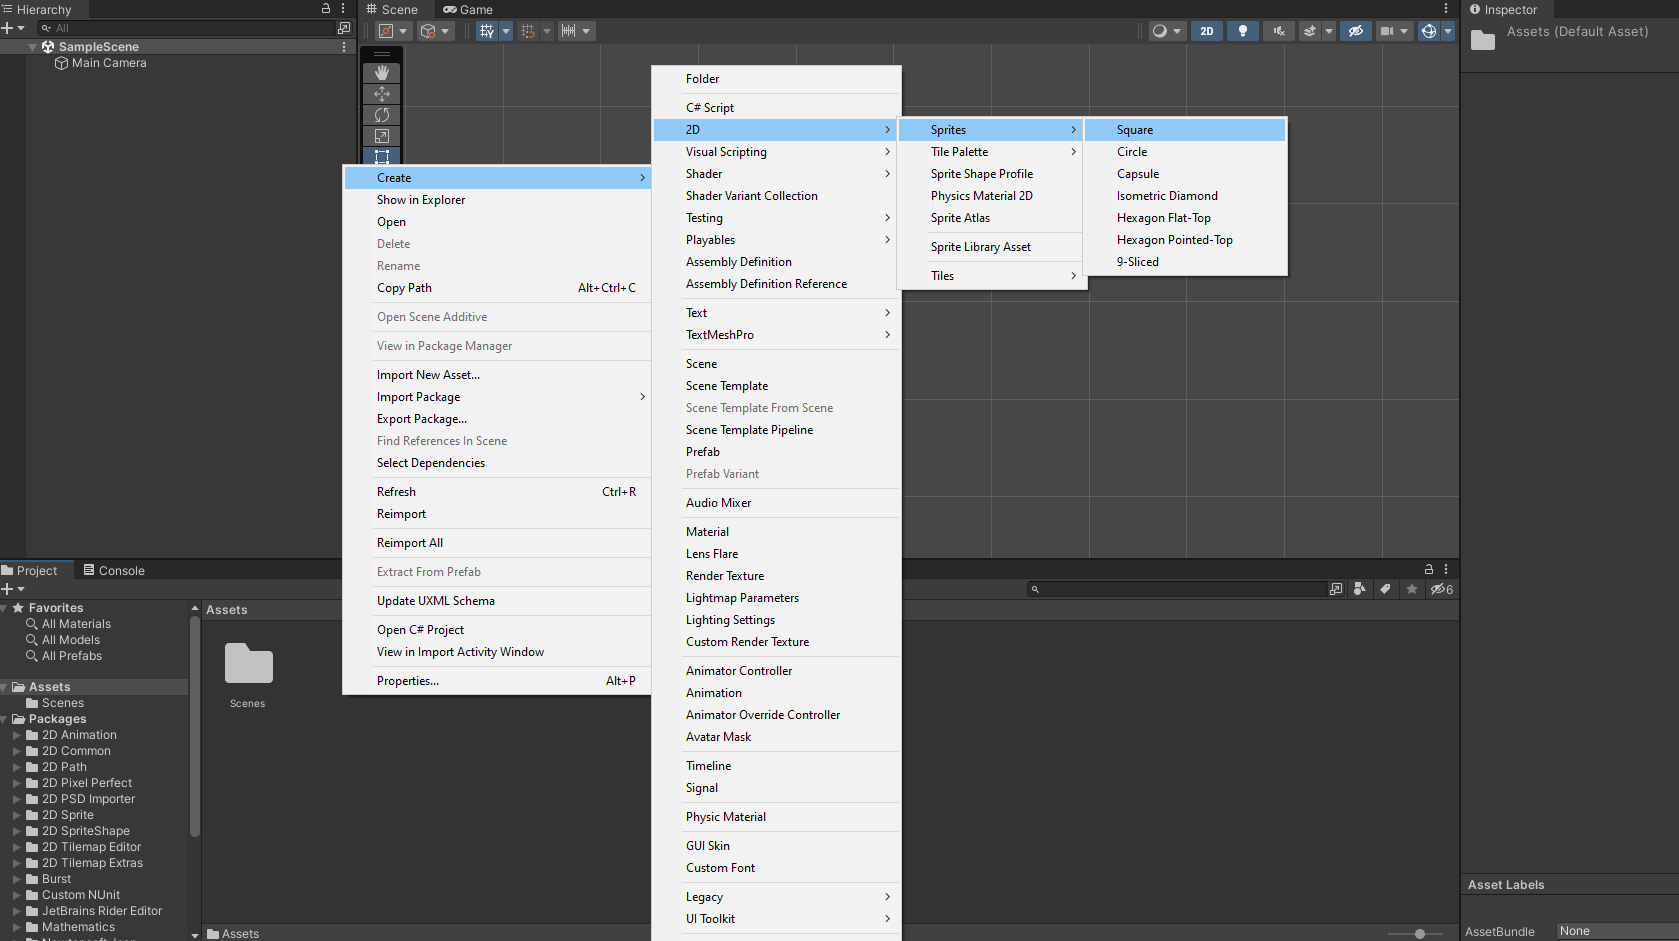Click the Project panel search field

[x=1180, y=589]
